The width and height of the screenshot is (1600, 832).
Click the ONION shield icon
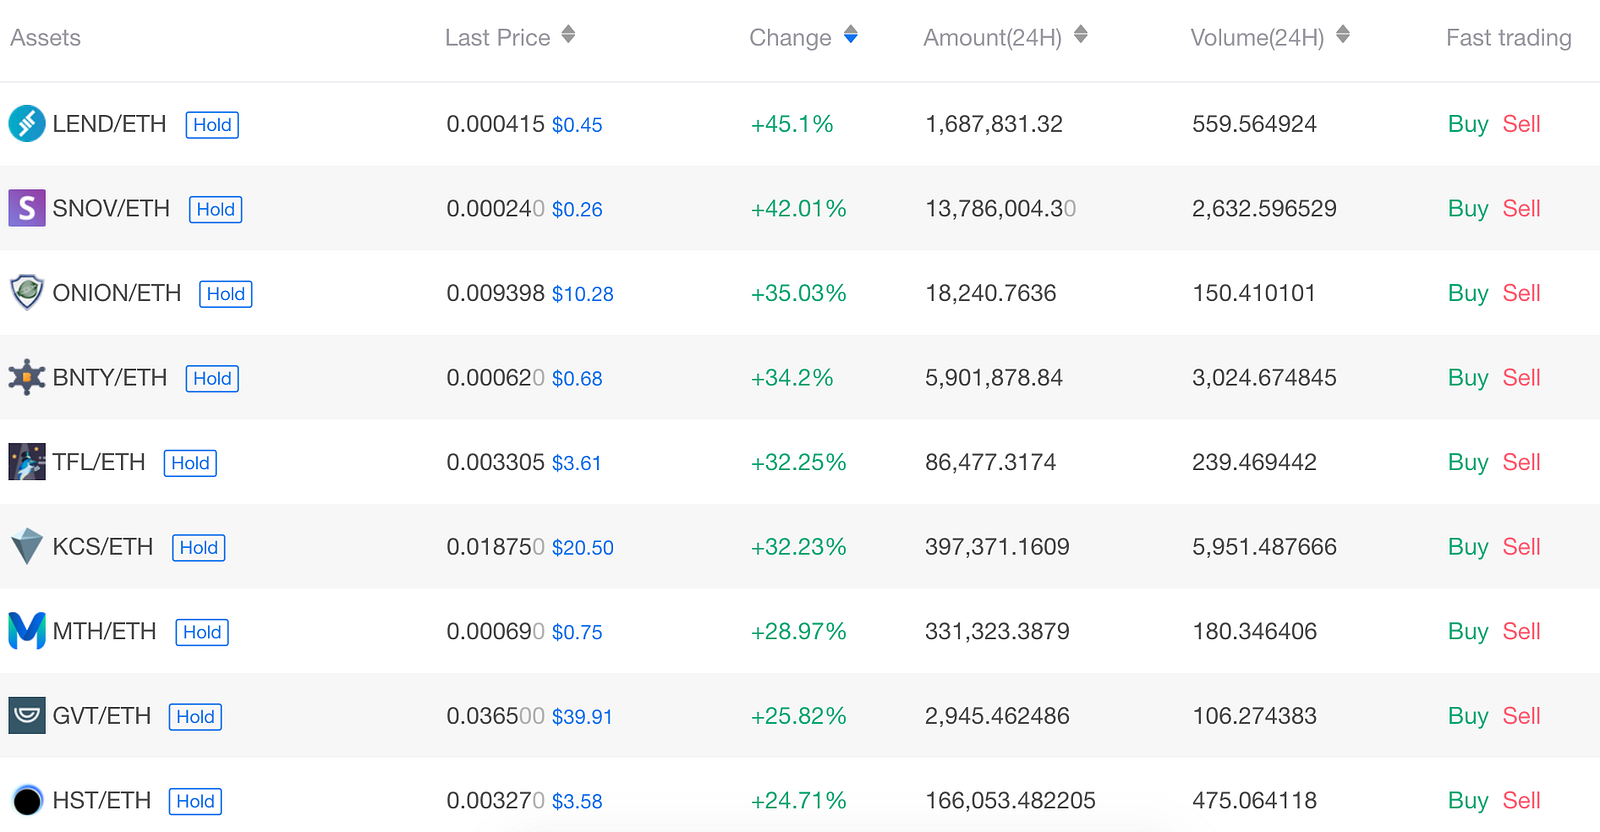[27, 293]
